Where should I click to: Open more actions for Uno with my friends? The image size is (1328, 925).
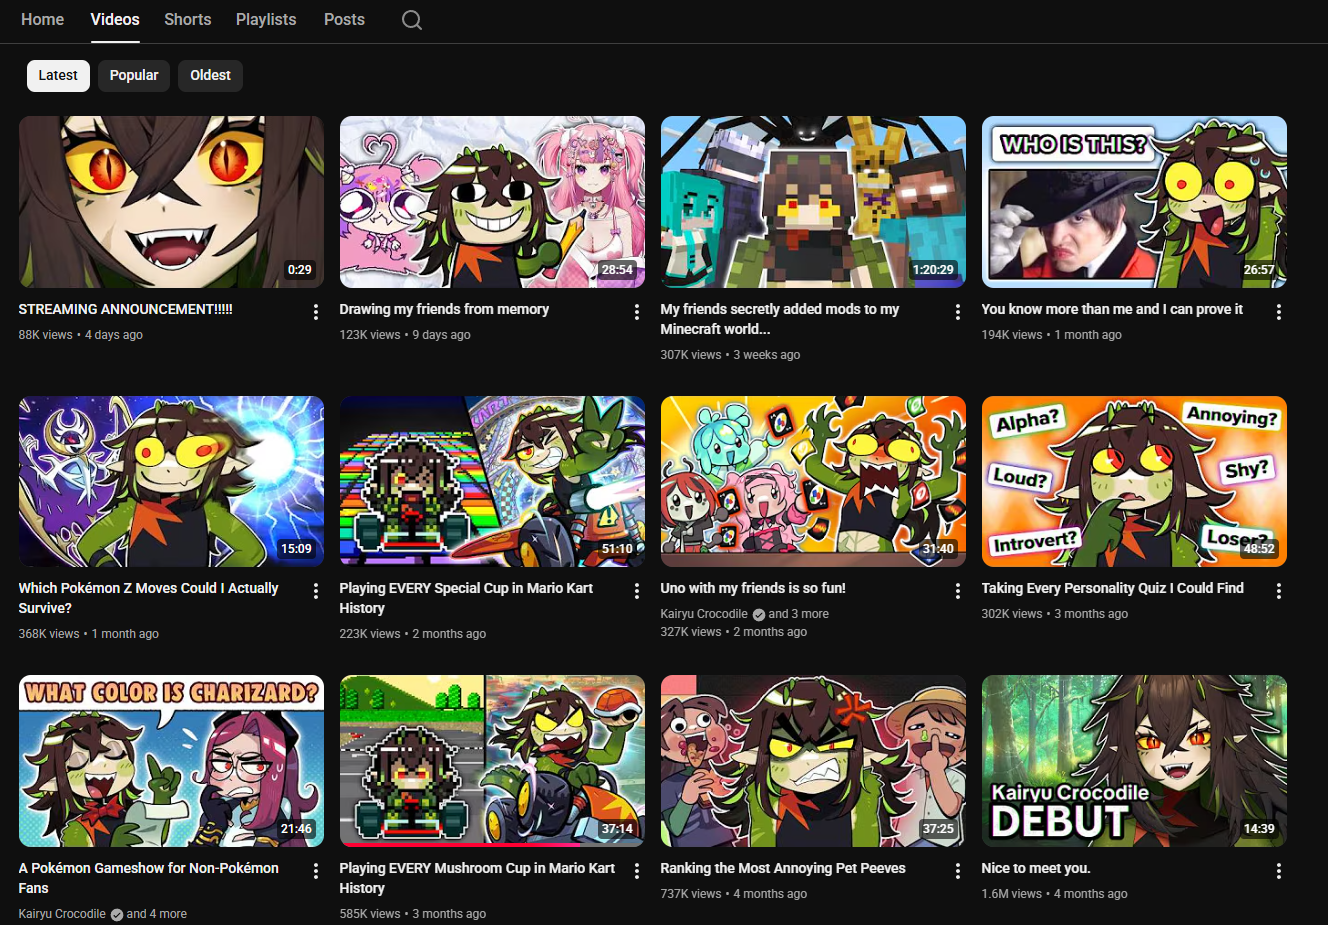tap(958, 591)
